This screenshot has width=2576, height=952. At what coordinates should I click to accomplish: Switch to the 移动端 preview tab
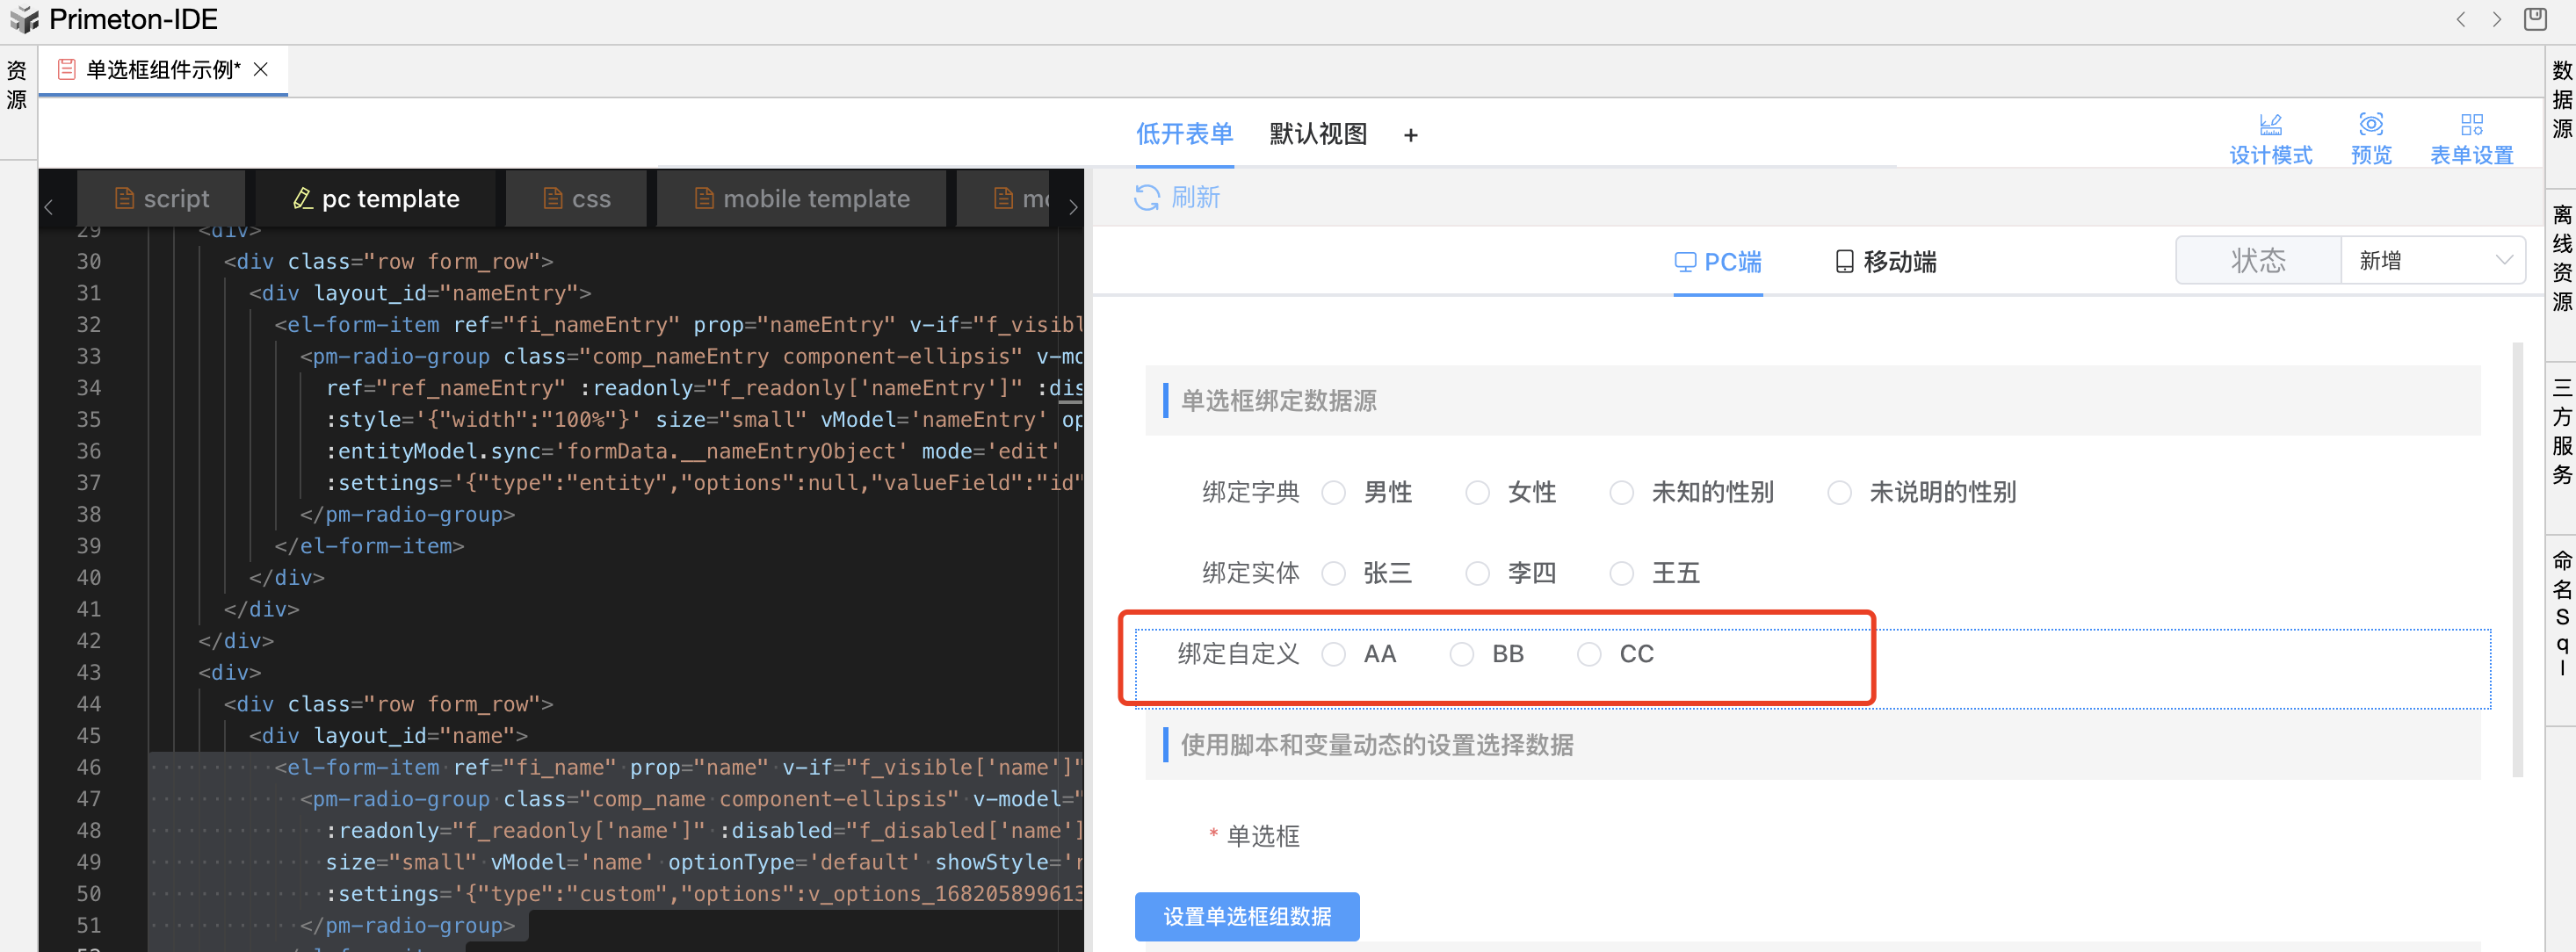click(x=1886, y=262)
